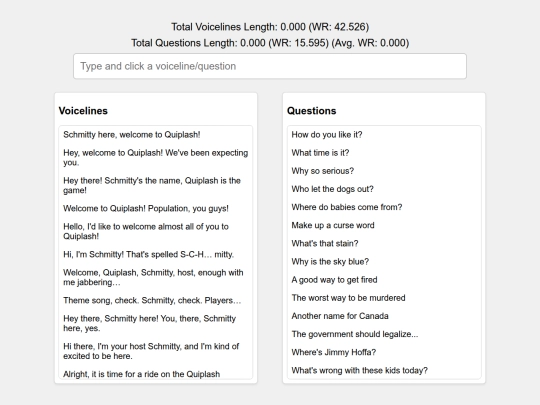540x405 pixels.
Task: Click the voiceline/question search input field
Action: pos(270,66)
